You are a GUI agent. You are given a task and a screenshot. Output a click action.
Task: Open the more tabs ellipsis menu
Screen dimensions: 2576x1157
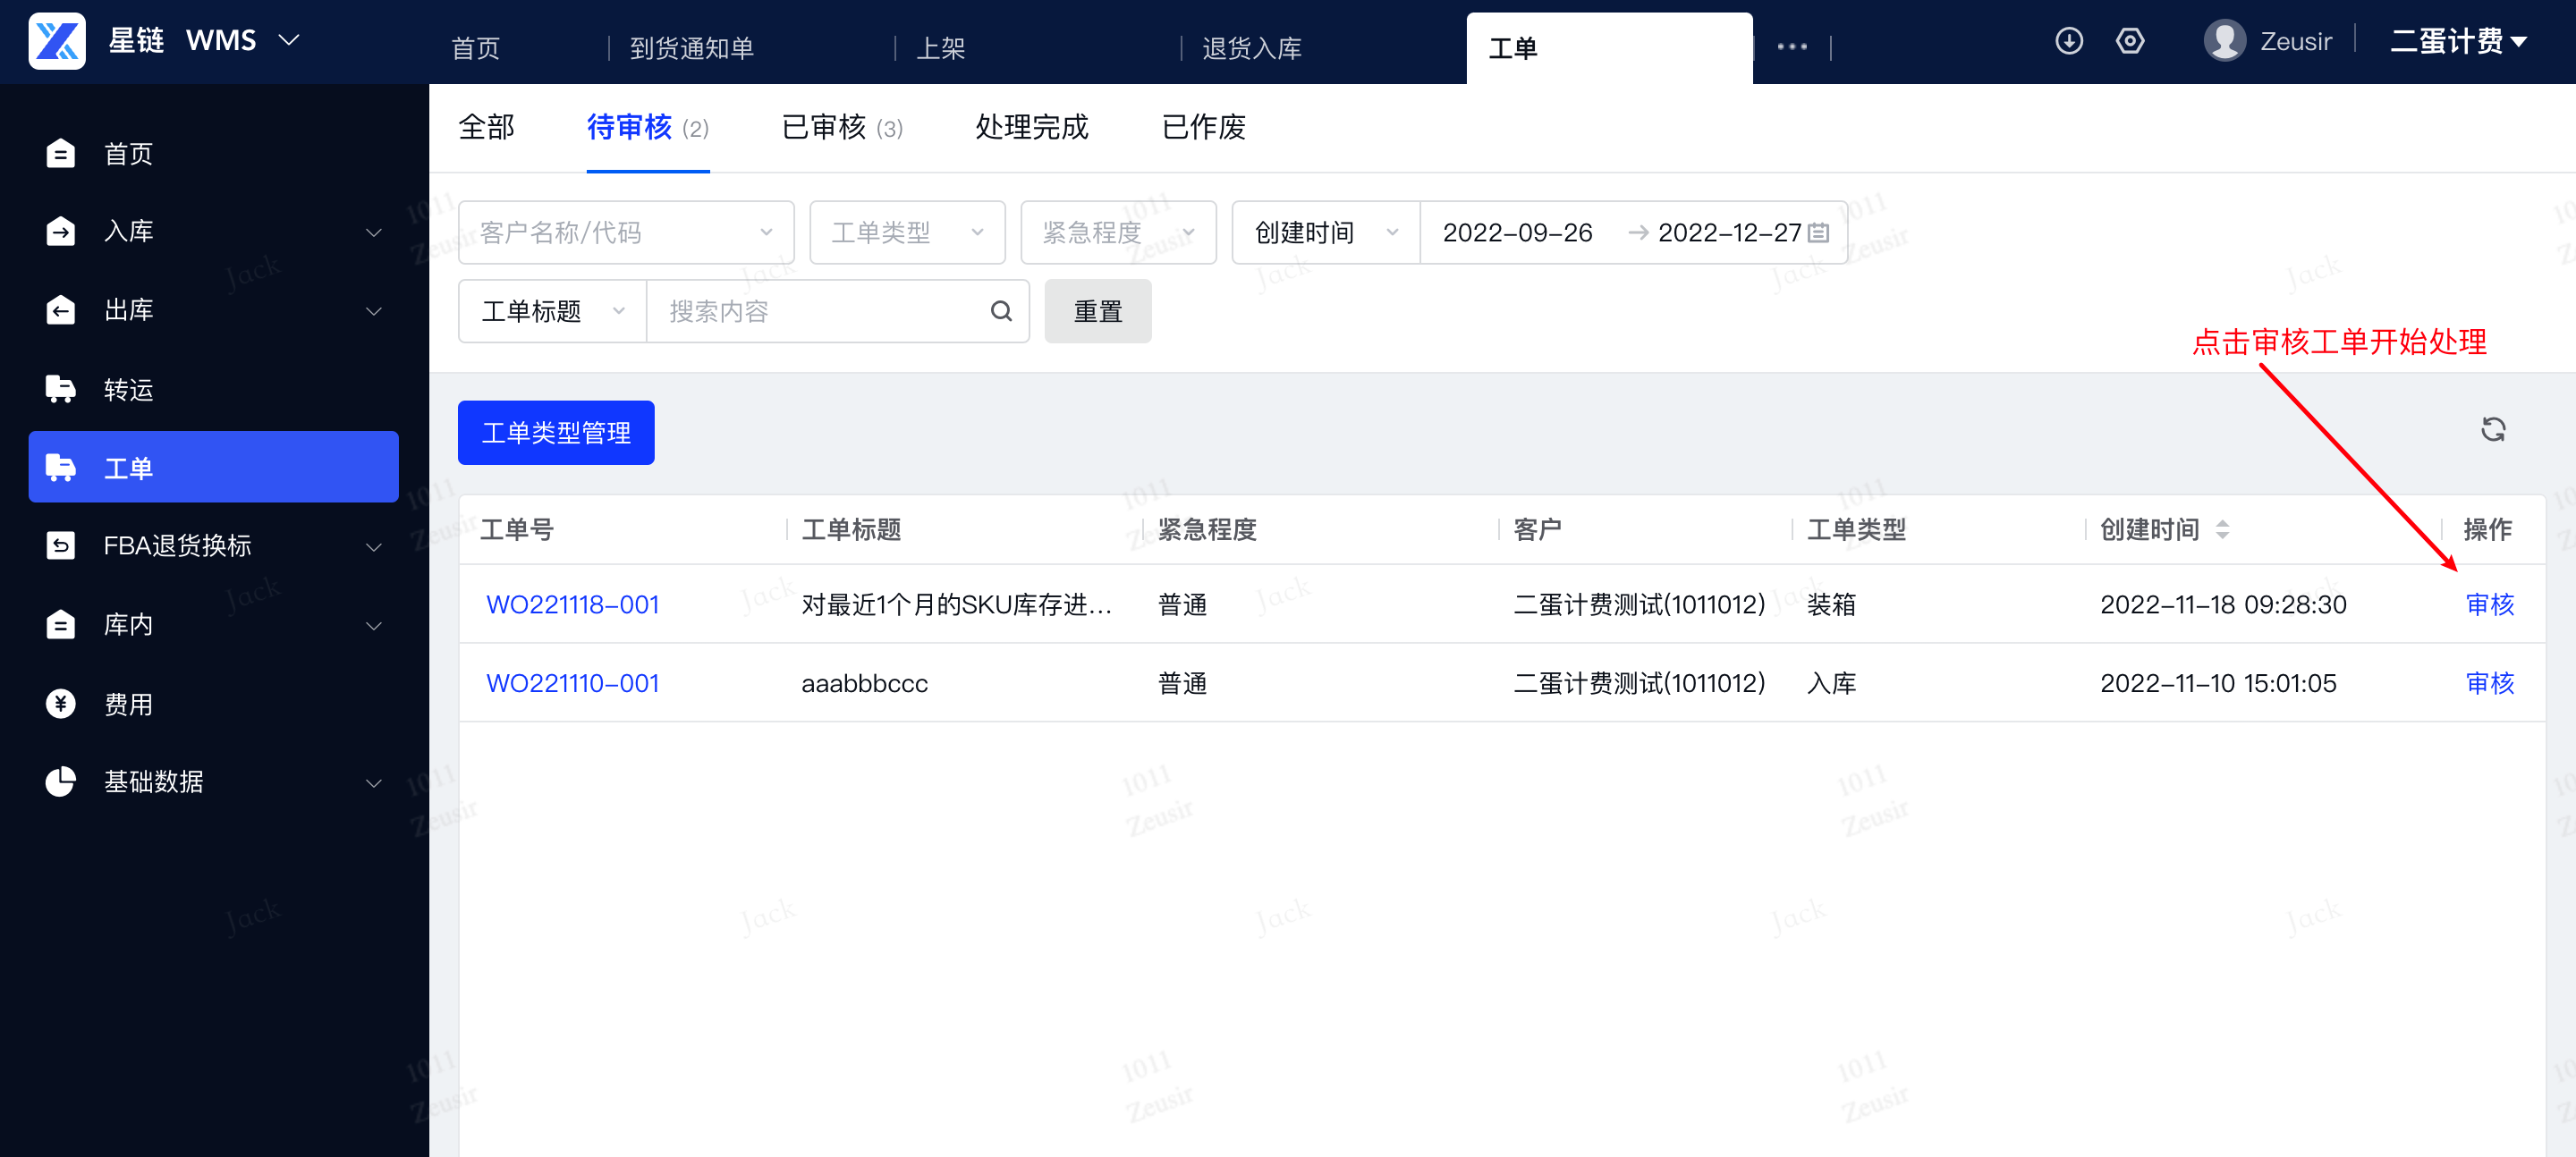(1792, 47)
